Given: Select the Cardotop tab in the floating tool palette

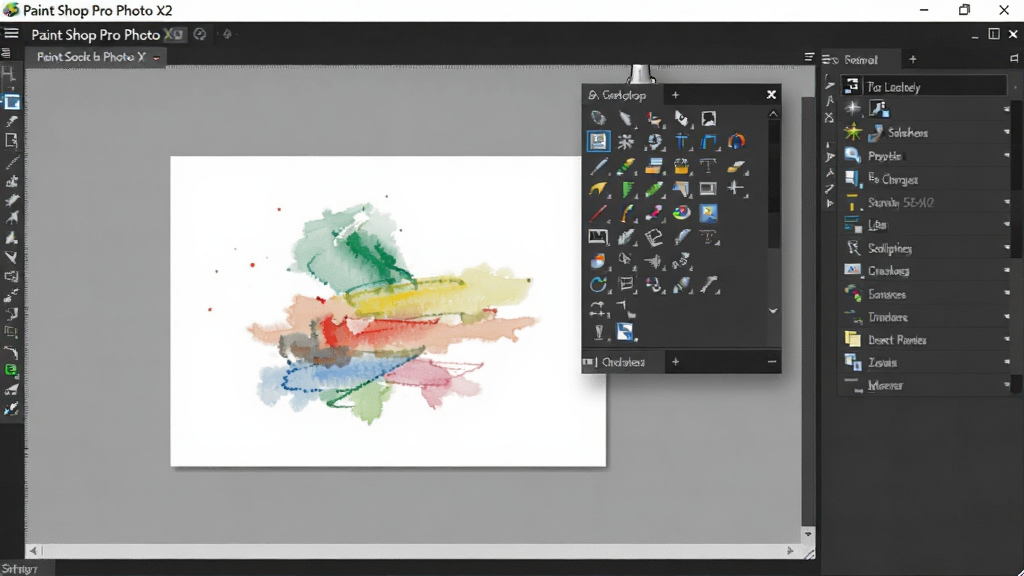Looking at the screenshot, I should tap(624, 95).
